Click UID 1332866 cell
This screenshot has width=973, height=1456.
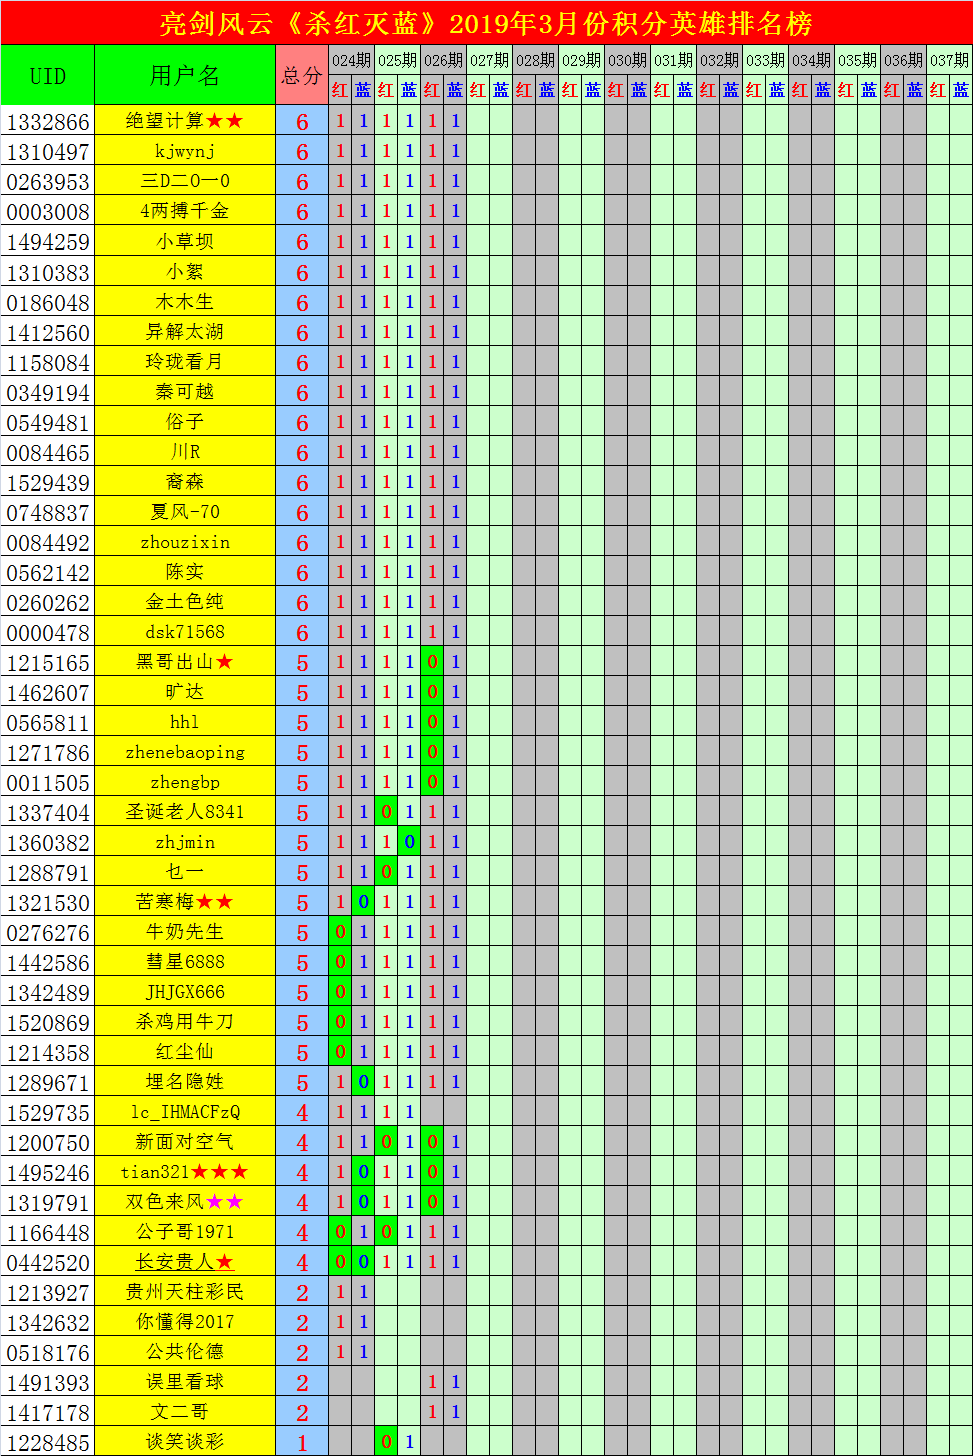click(x=48, y=121)
